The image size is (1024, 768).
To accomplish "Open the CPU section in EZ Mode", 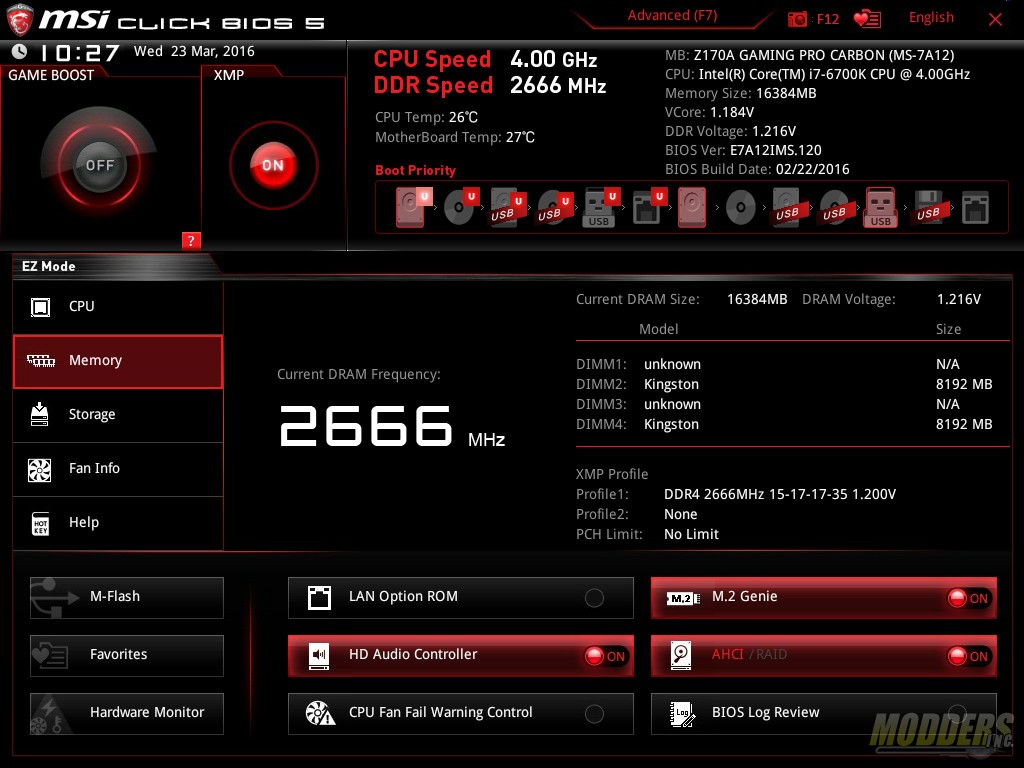I will pos(118,307).
